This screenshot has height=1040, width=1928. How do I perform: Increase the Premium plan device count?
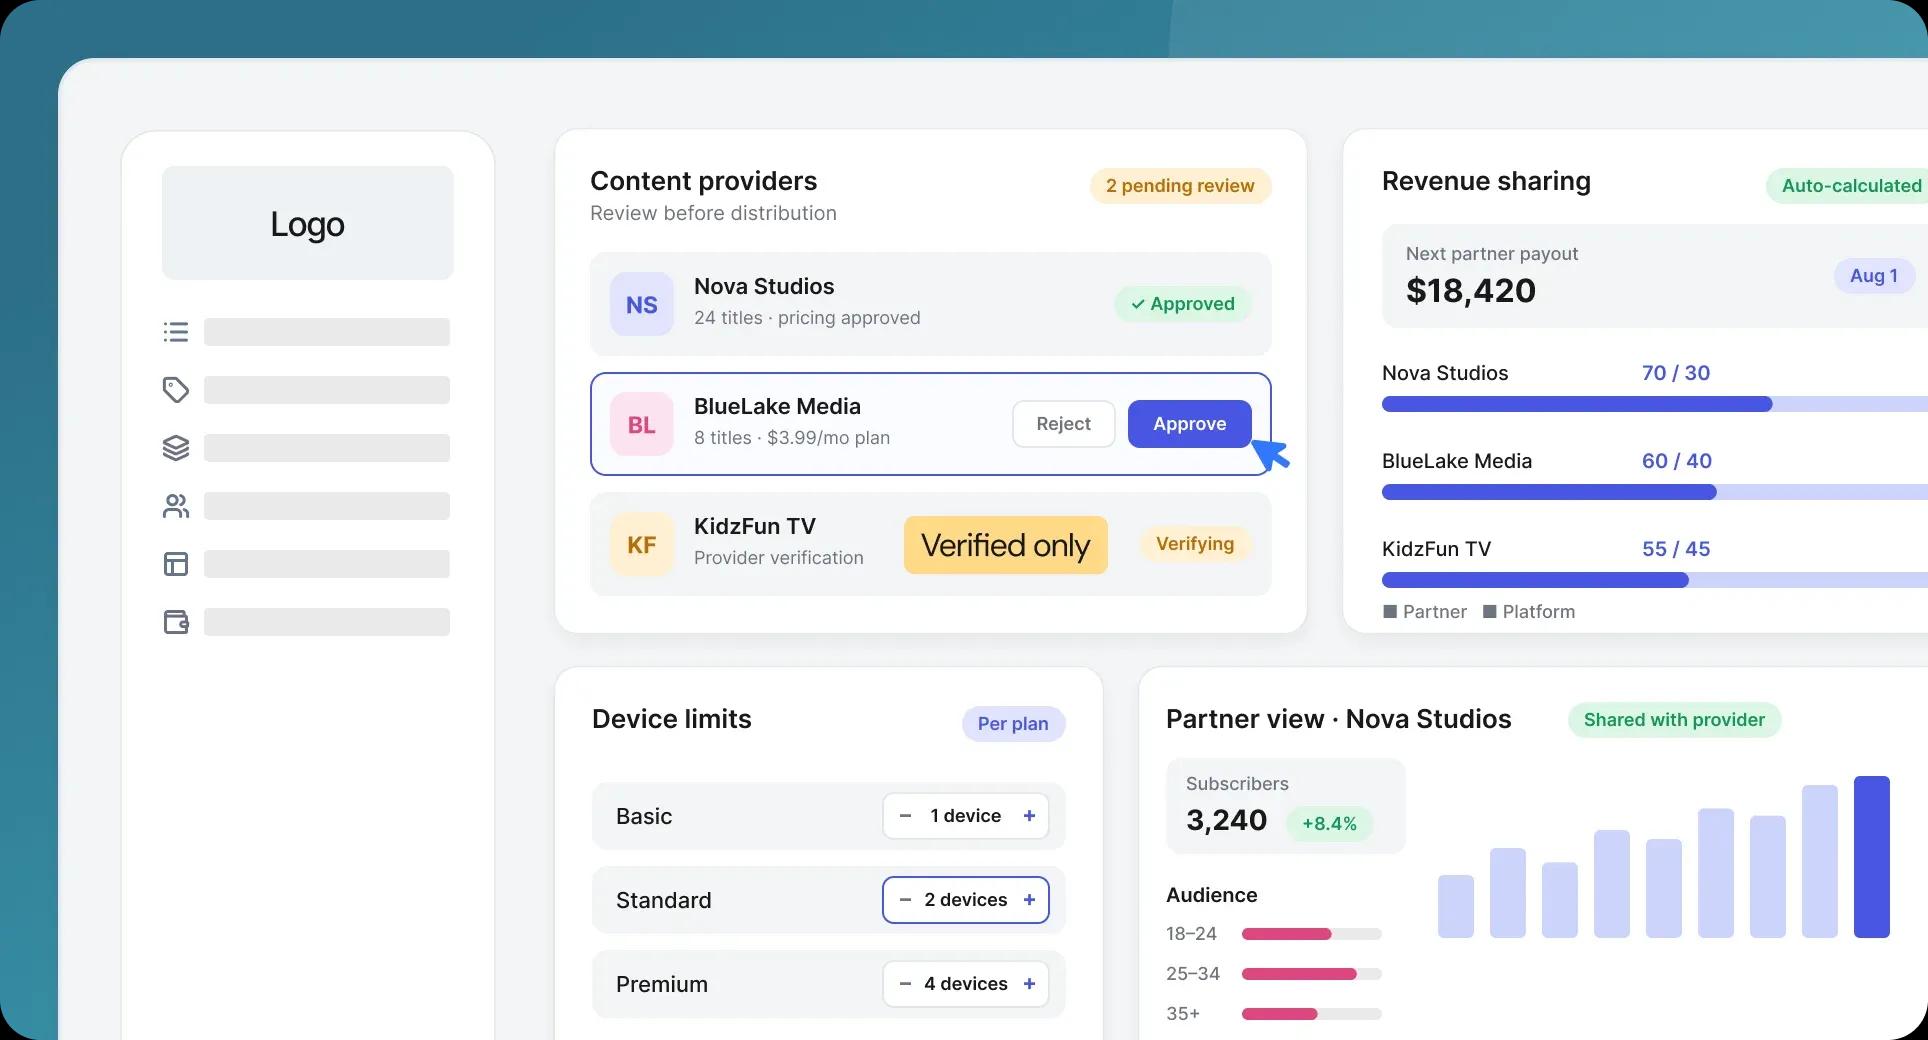point(1029,984)
